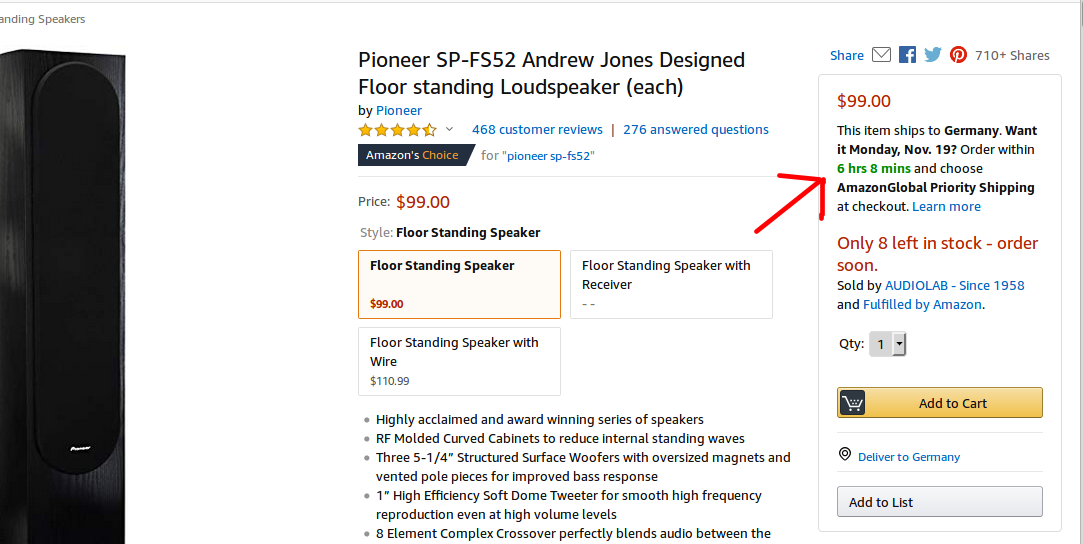Click the star rating icons
The height and width of the screenshot is (544, 1083).
[397, 130]
